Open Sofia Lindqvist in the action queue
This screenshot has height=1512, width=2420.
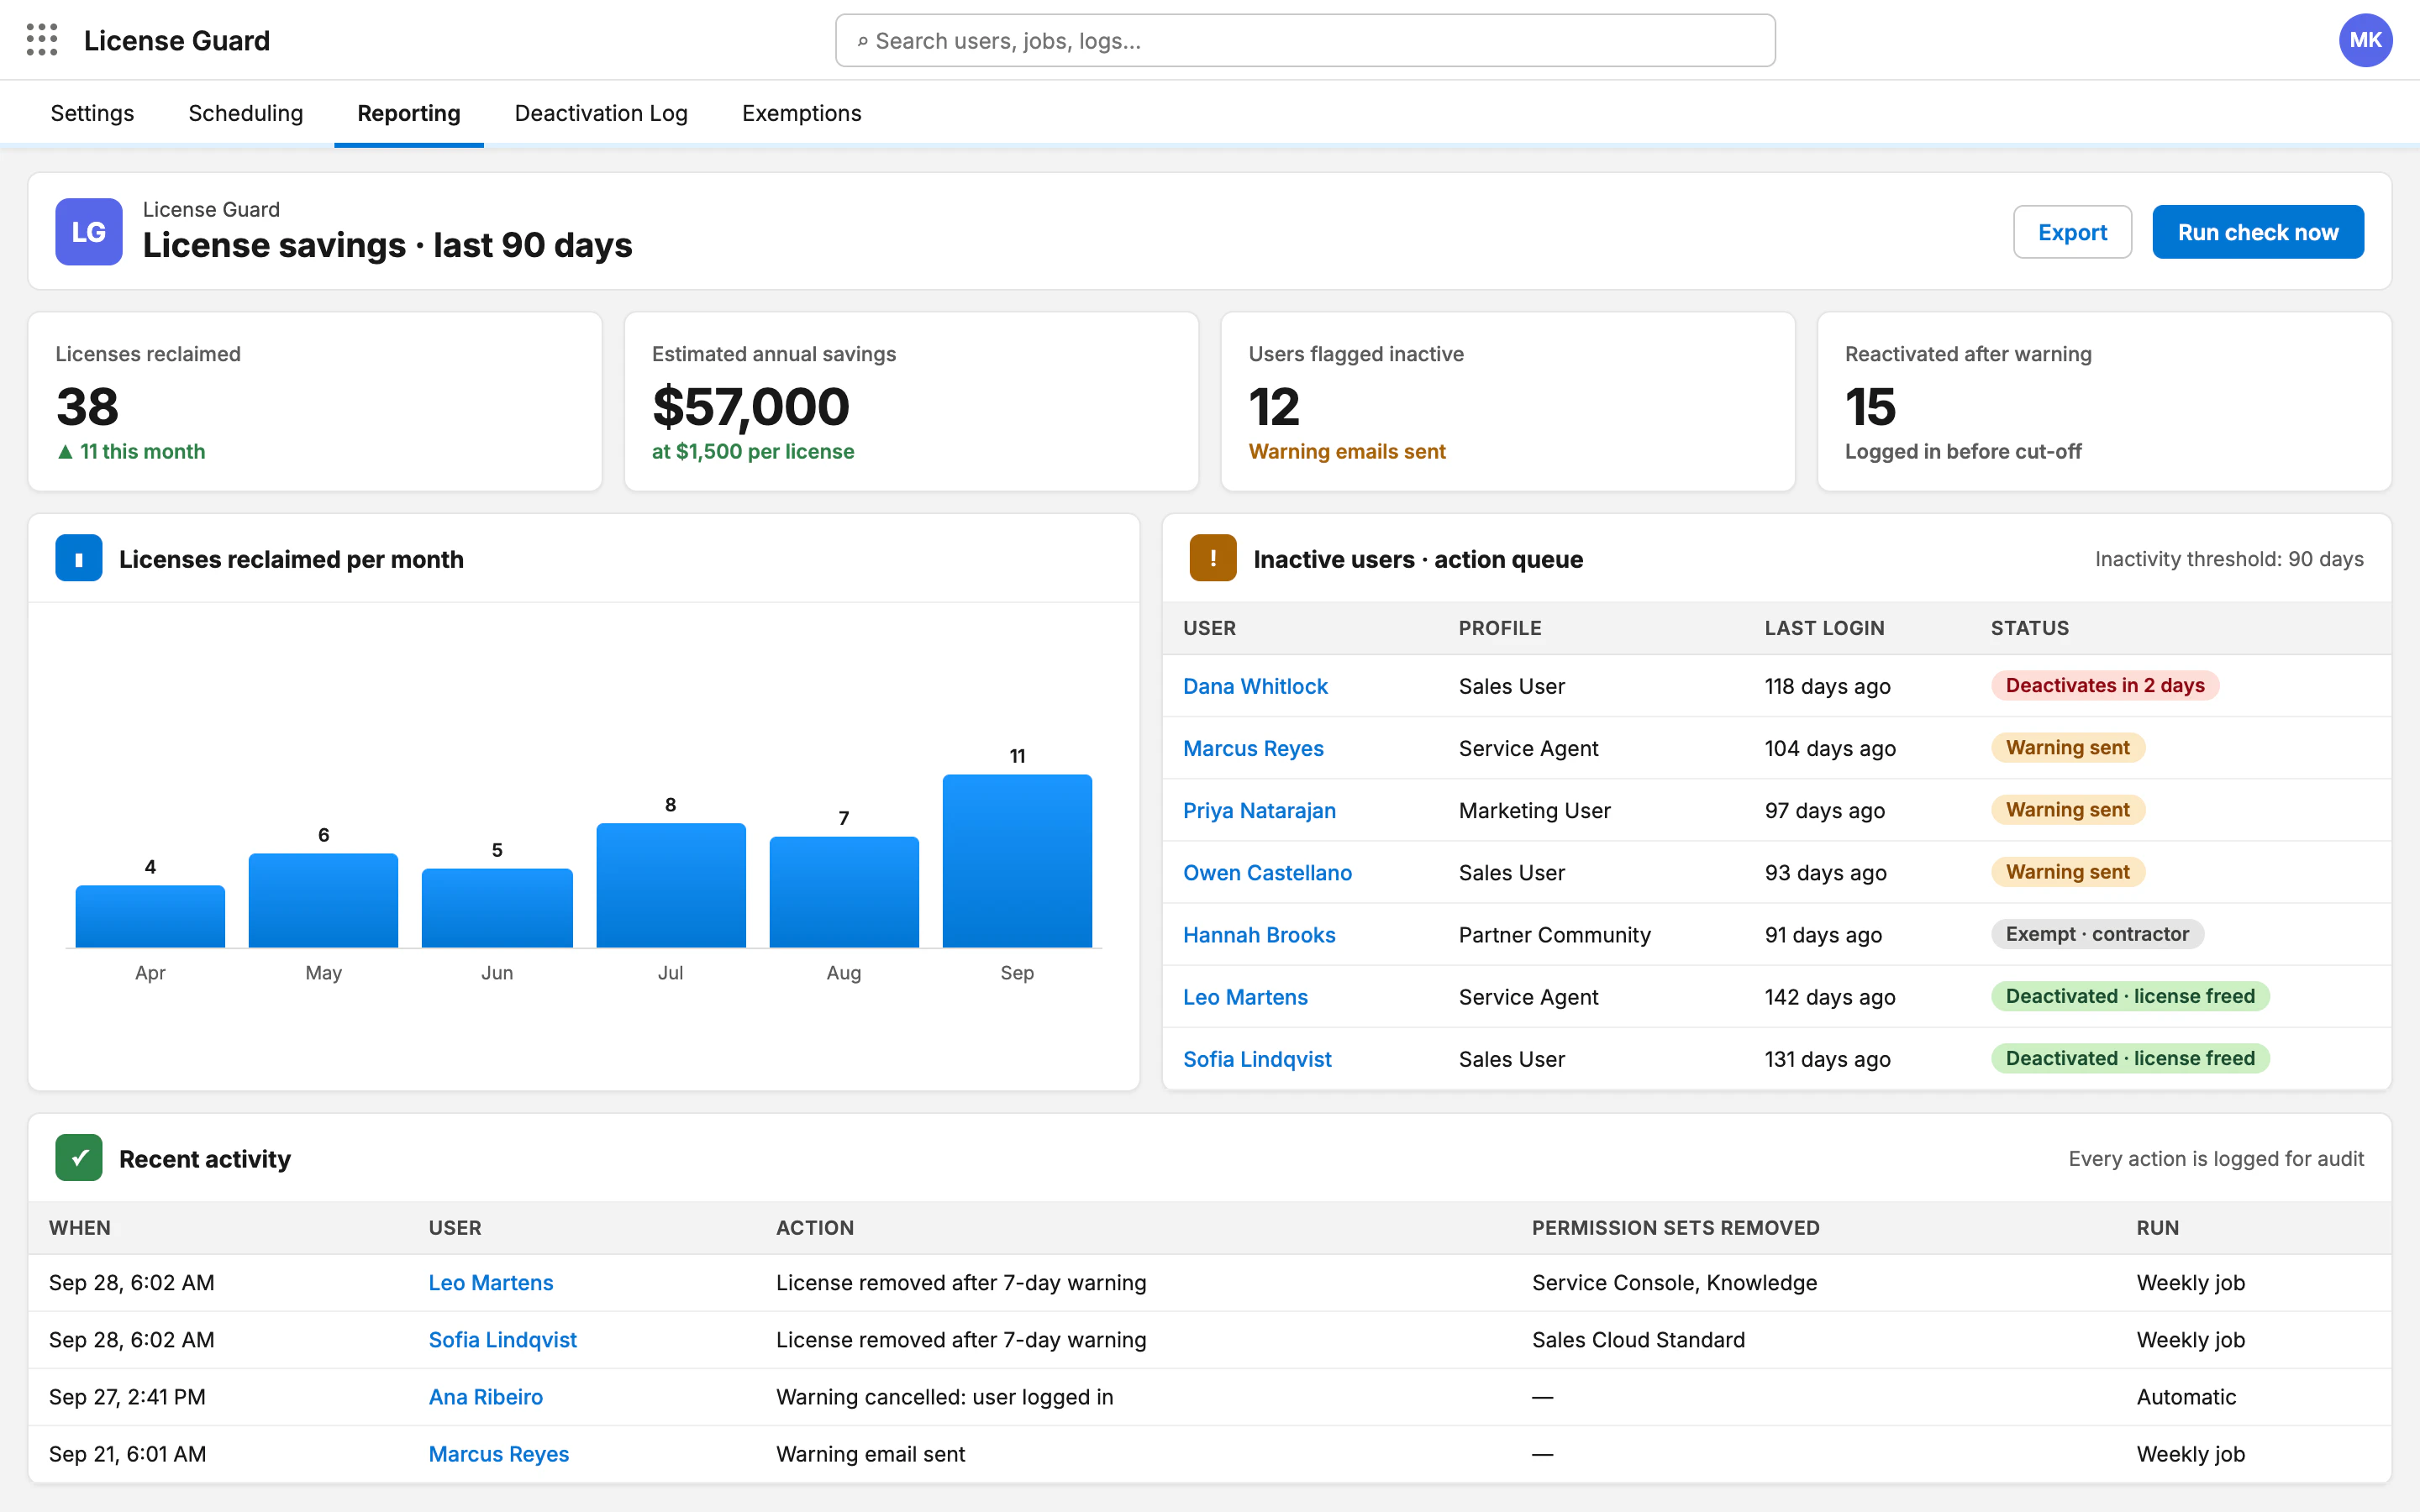tap(1257, 1058)
